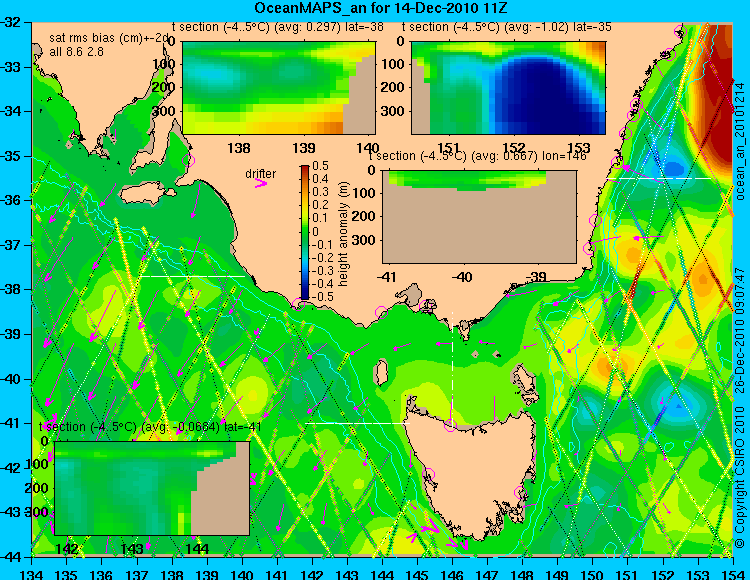This screenshot has width=750, height=580.
Task: Click the title OceanMAPS_an for 14-Dec-2010 11Z
Action: pos(380,8)
